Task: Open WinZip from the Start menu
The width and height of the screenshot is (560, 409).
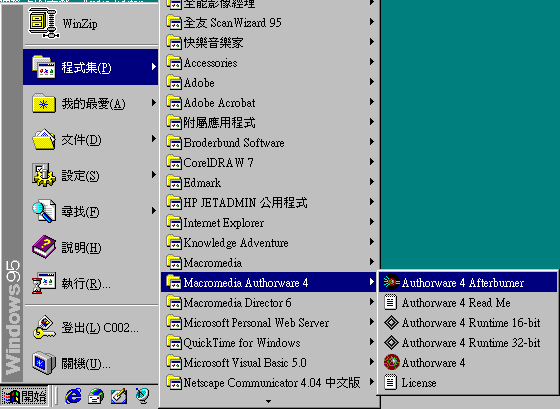Action: coord(91,24)
